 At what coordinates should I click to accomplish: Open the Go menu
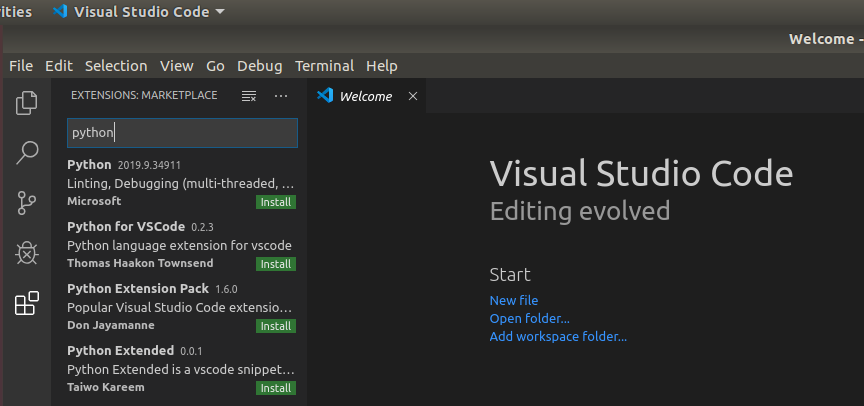coord(215,66)
